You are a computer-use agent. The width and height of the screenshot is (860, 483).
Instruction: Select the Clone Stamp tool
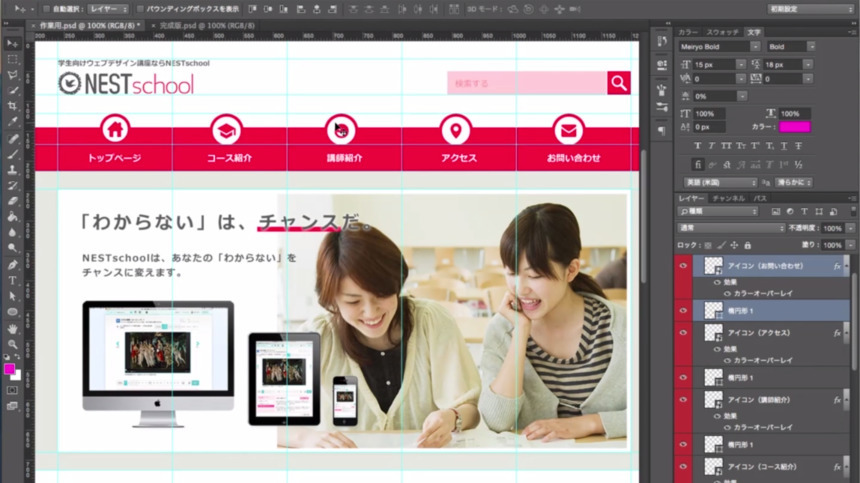[12, 170]
